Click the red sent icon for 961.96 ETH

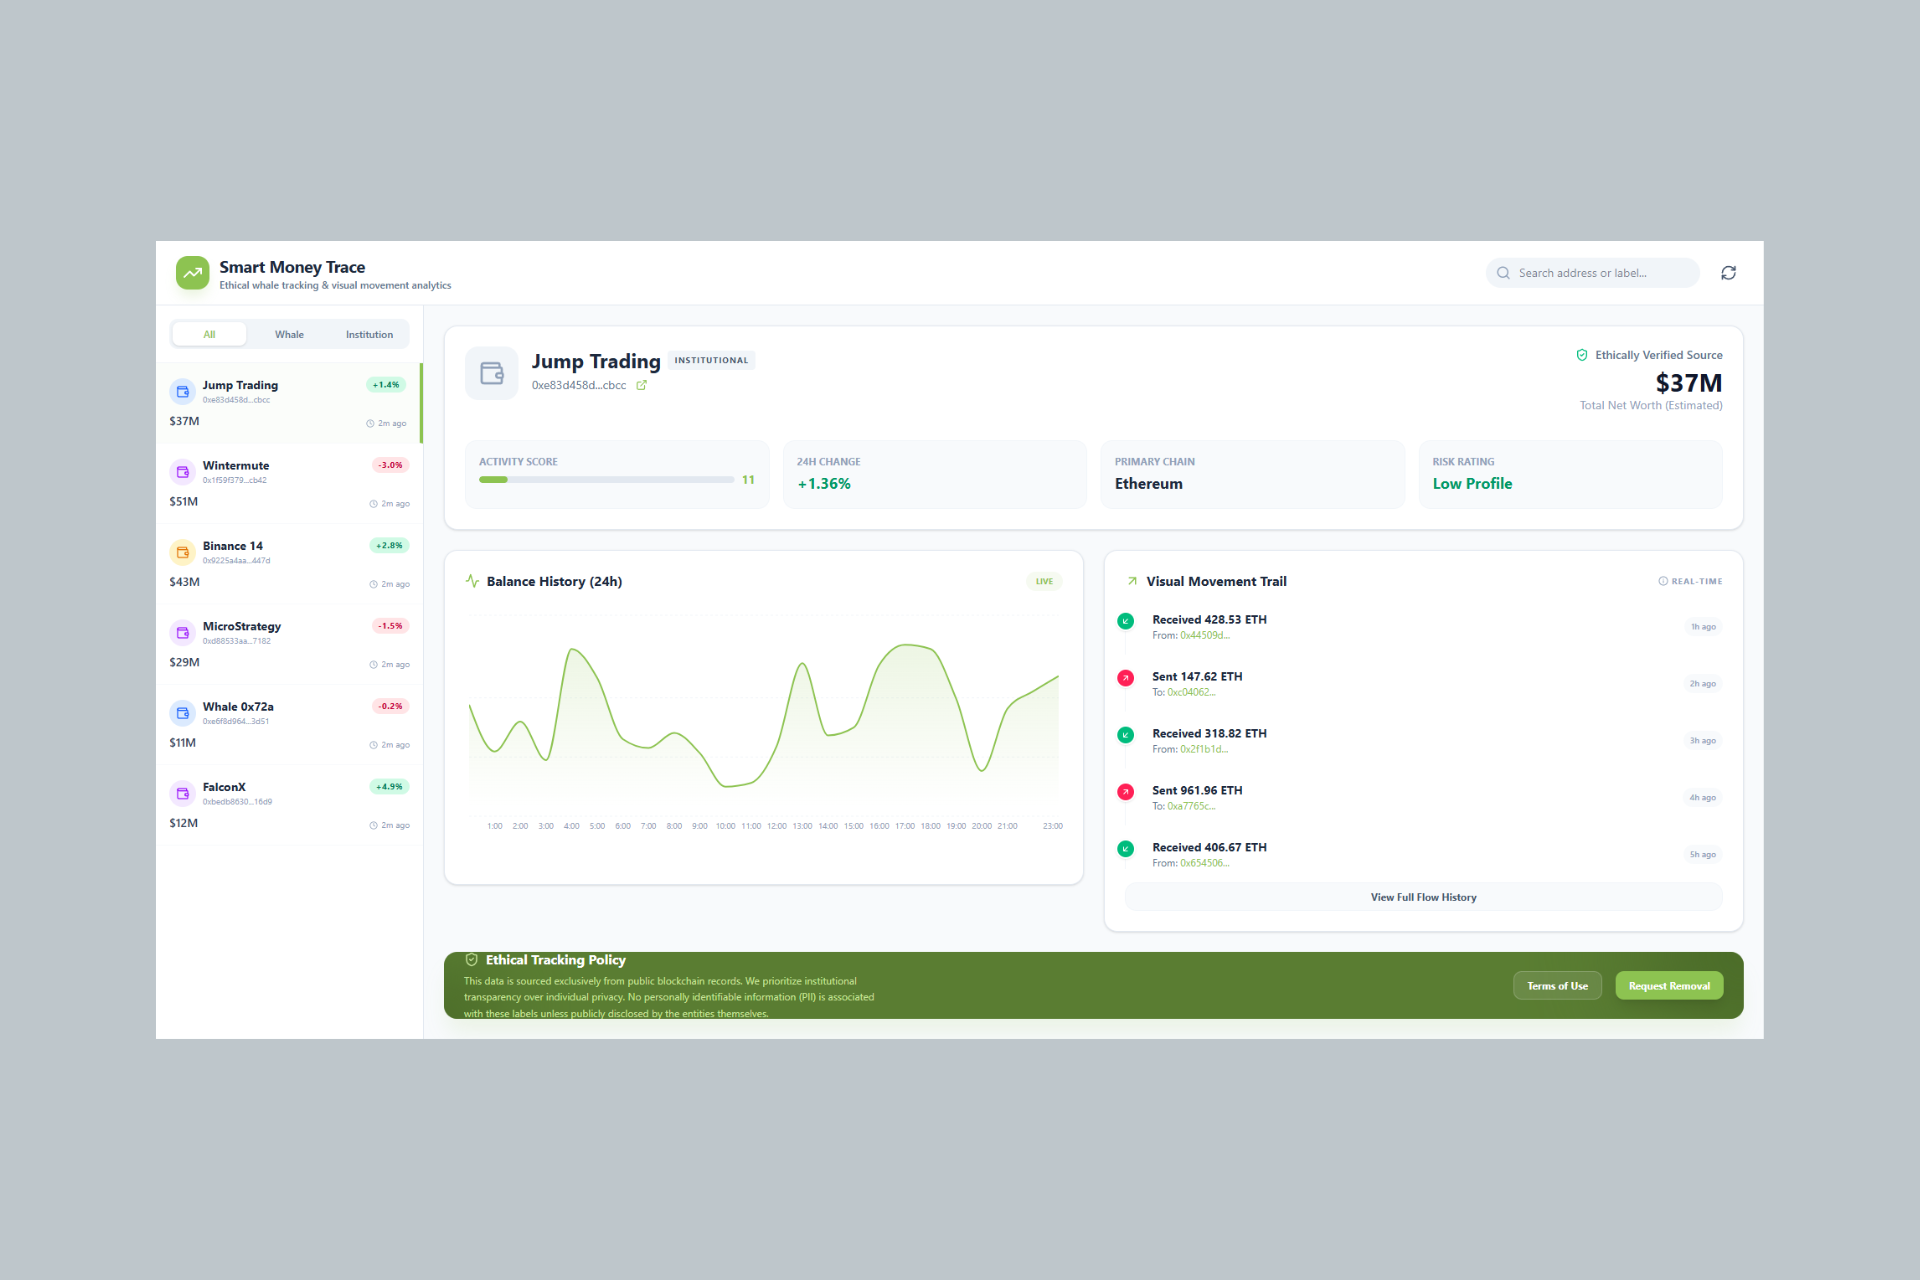(1126, 791)
